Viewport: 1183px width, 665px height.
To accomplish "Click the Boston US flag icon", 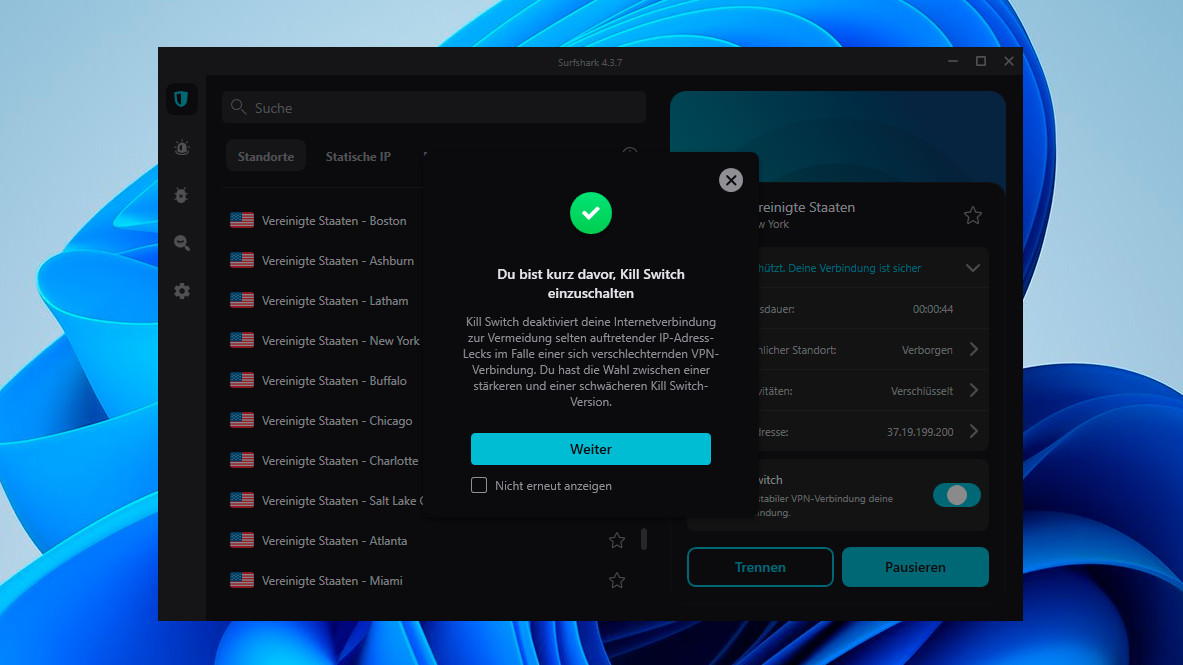I will tap(241, 220).
